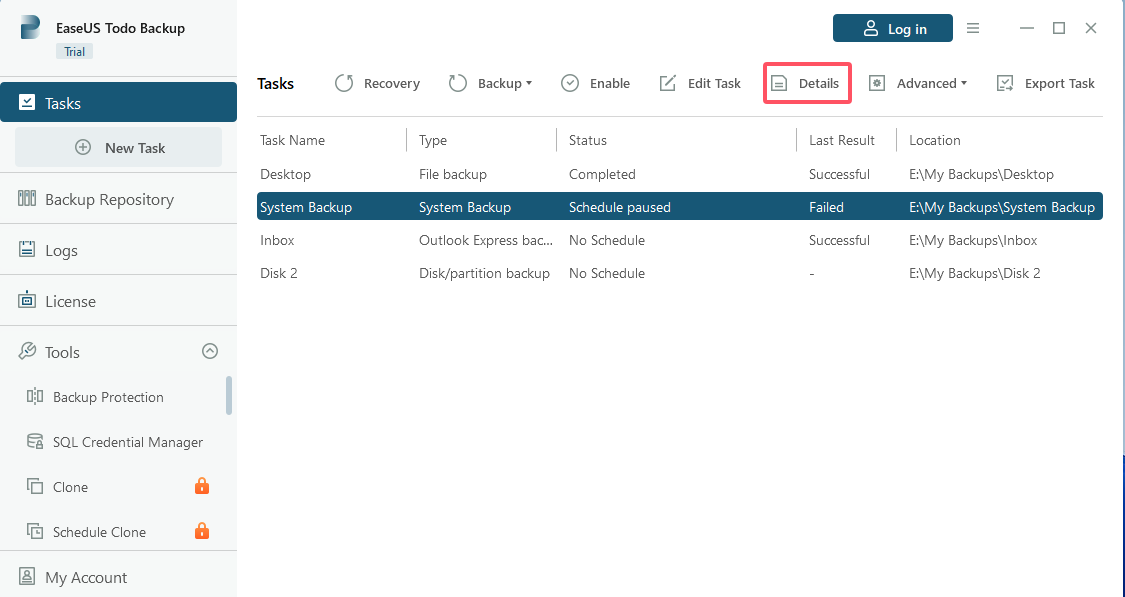Create a New Task
This screenshot has width=1125, height=597.
tap(118, 148)
